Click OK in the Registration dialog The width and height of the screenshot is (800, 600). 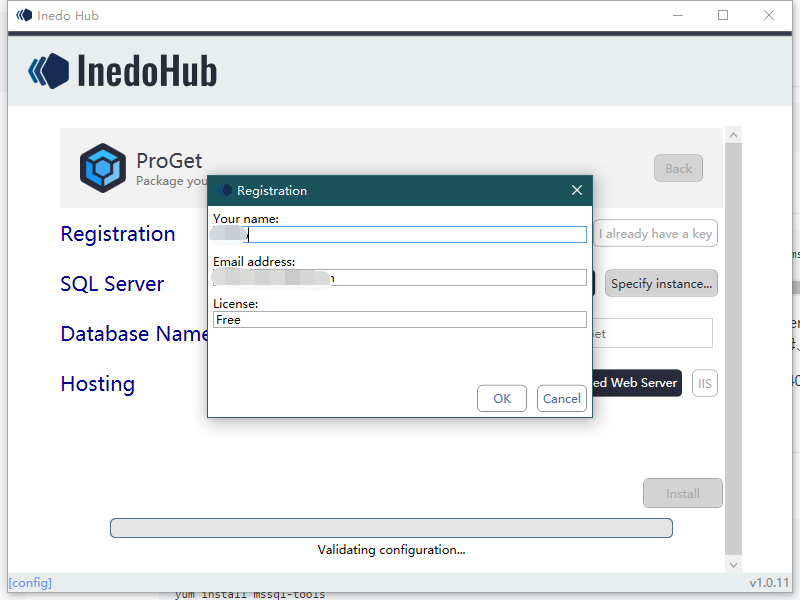502,398
